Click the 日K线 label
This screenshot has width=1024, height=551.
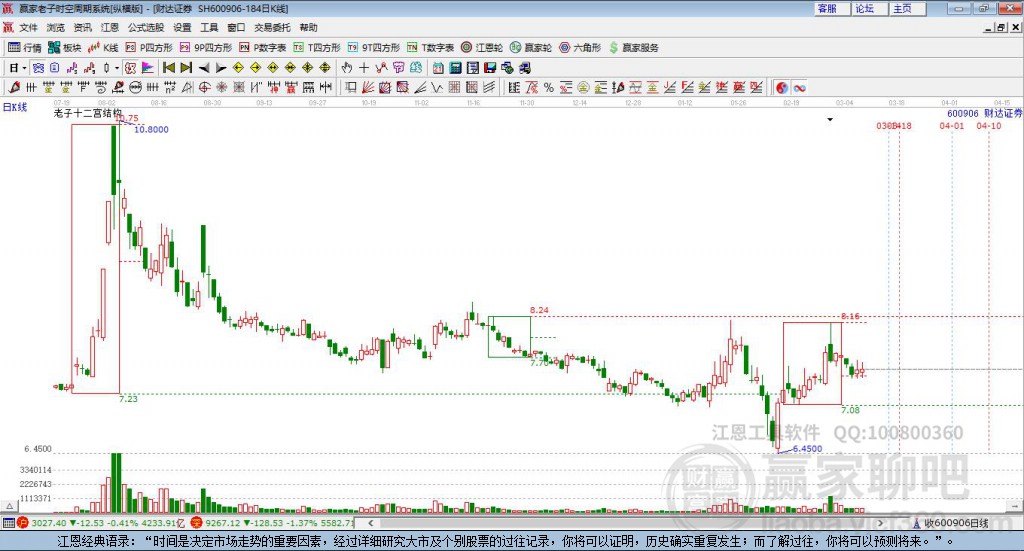15,107
